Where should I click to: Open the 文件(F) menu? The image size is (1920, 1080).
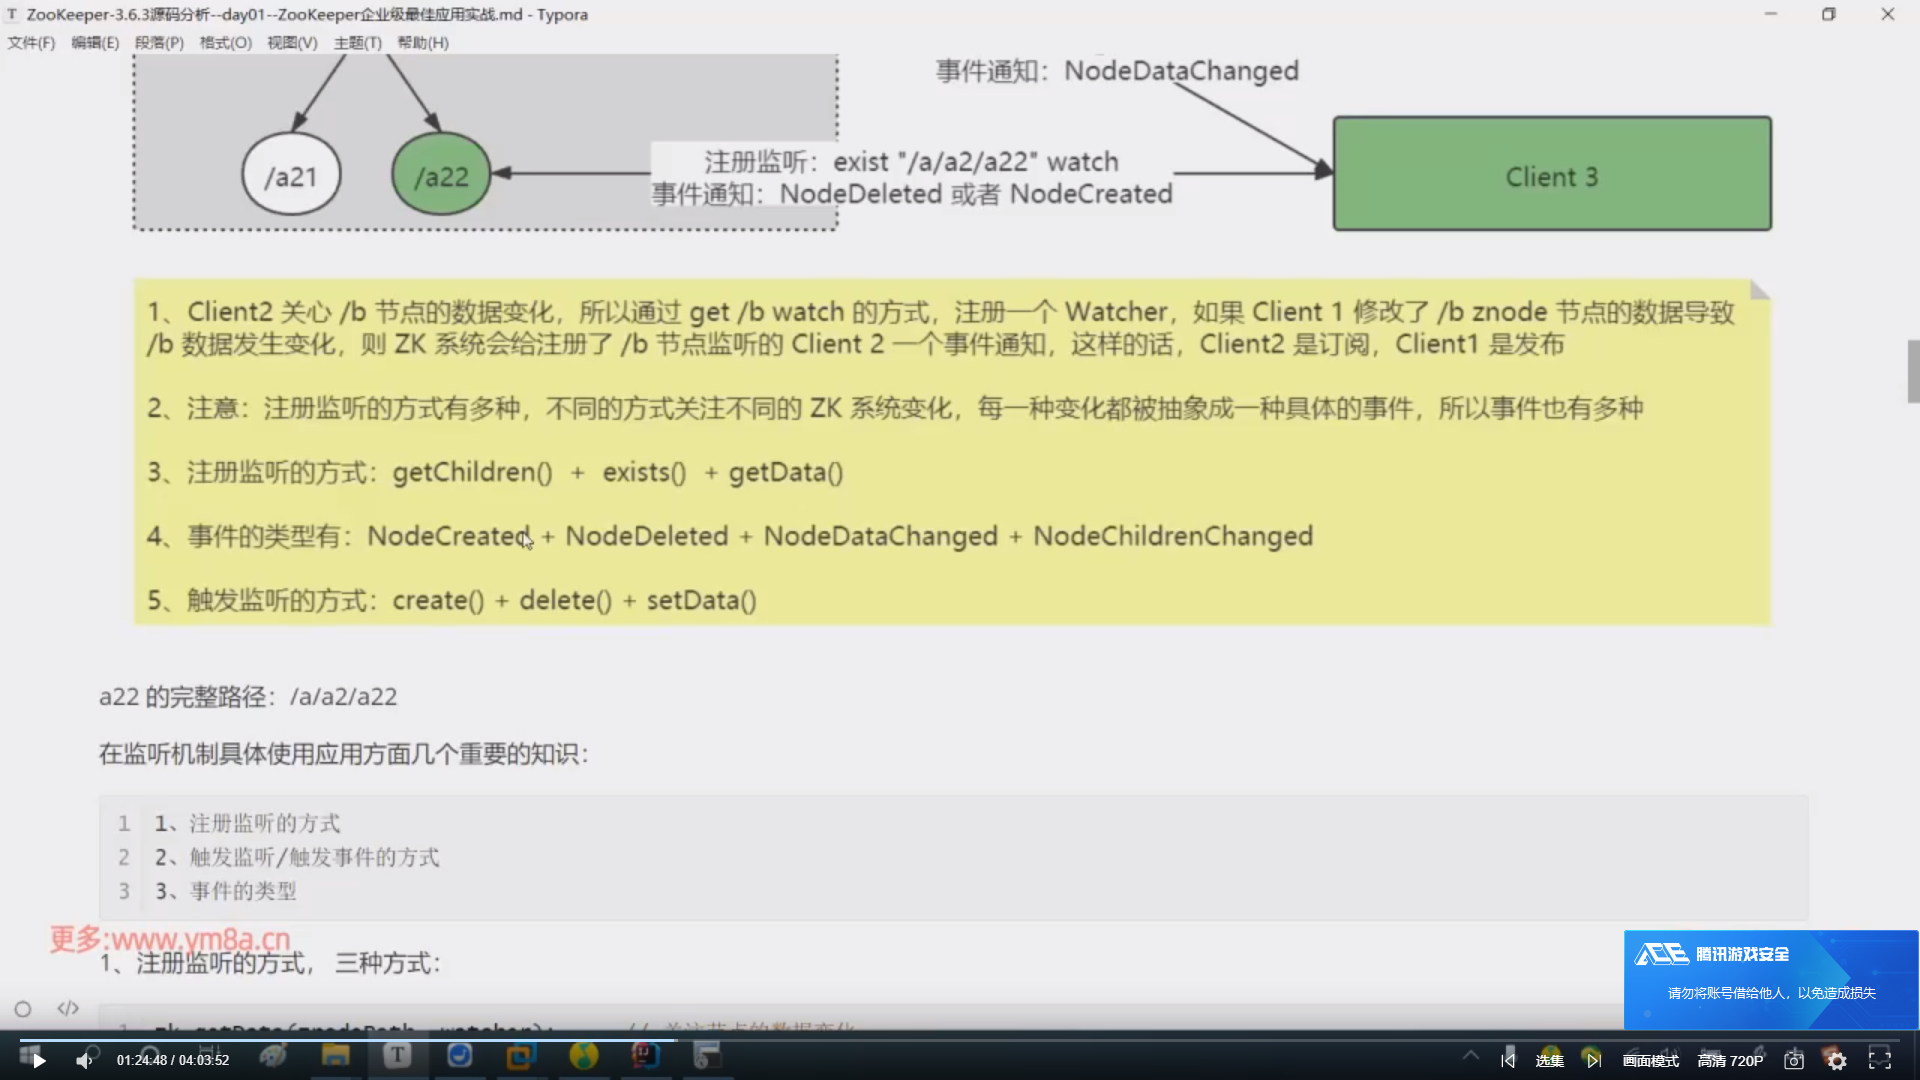click(31, 43)
